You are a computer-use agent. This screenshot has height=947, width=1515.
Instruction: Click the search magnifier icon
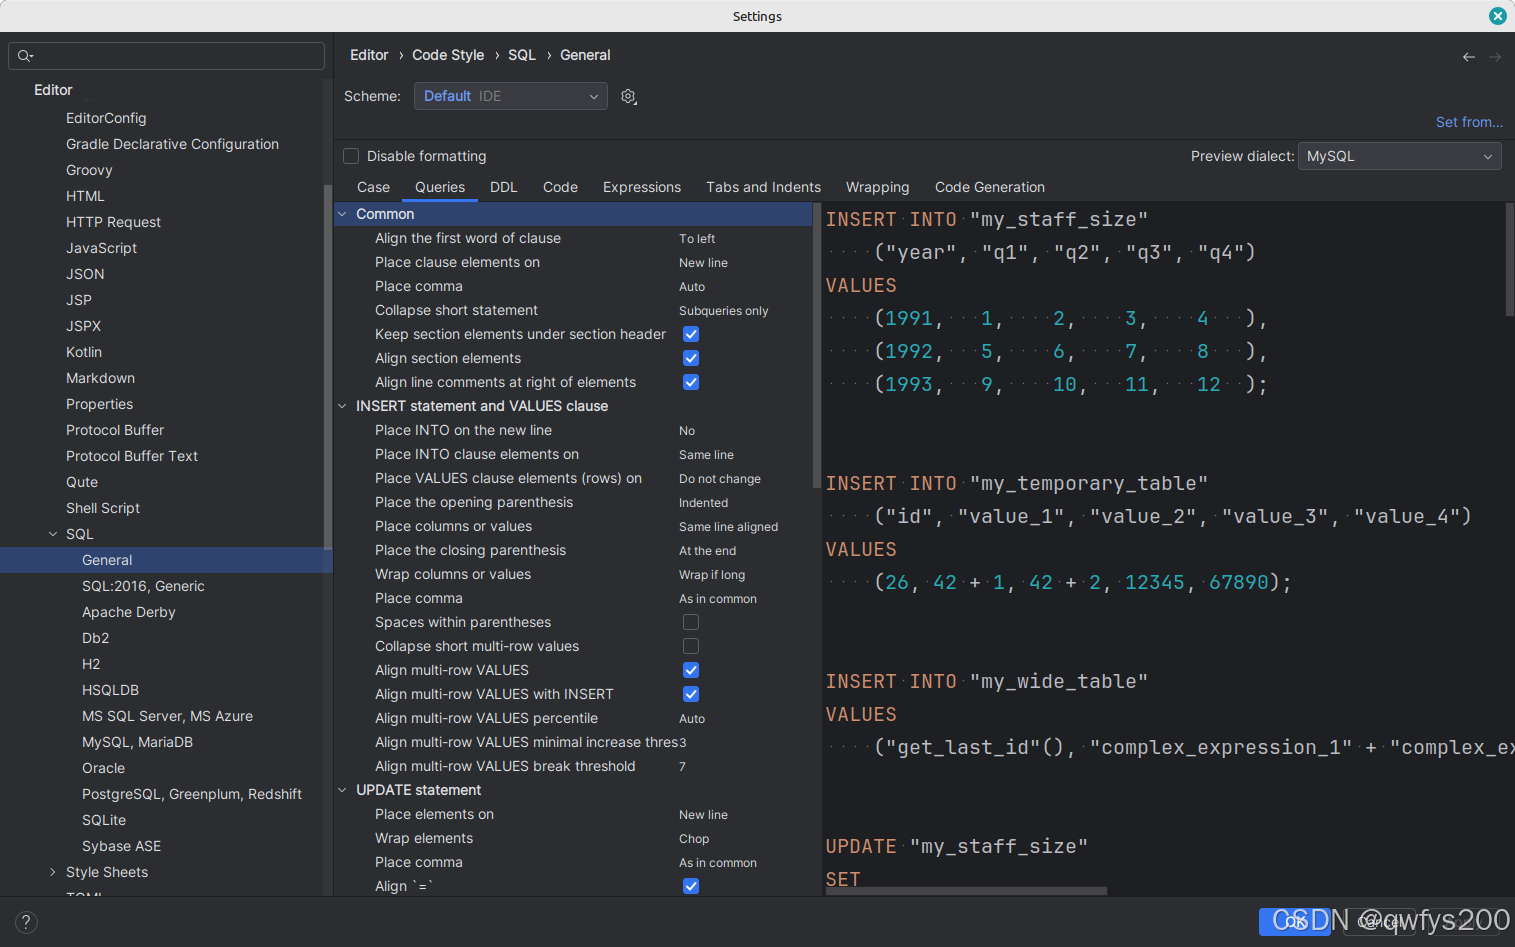click(x=25, y=56)
